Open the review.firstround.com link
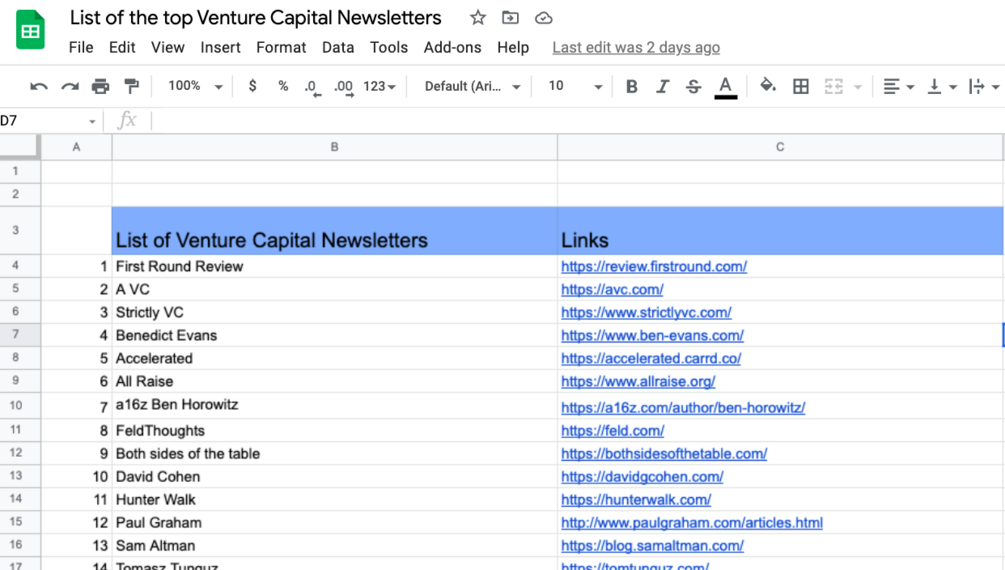Viewport: 1005px width, 570px height. 654,267
